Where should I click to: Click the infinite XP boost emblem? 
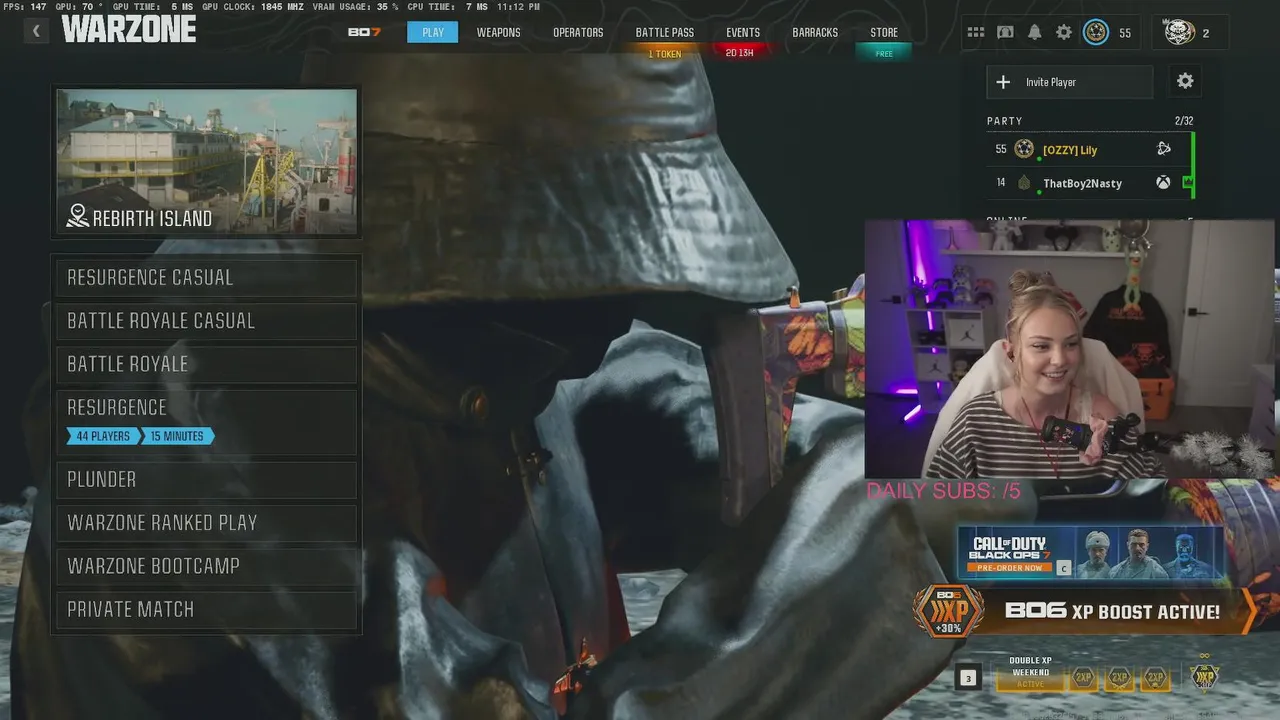(x=1205, y=674)
